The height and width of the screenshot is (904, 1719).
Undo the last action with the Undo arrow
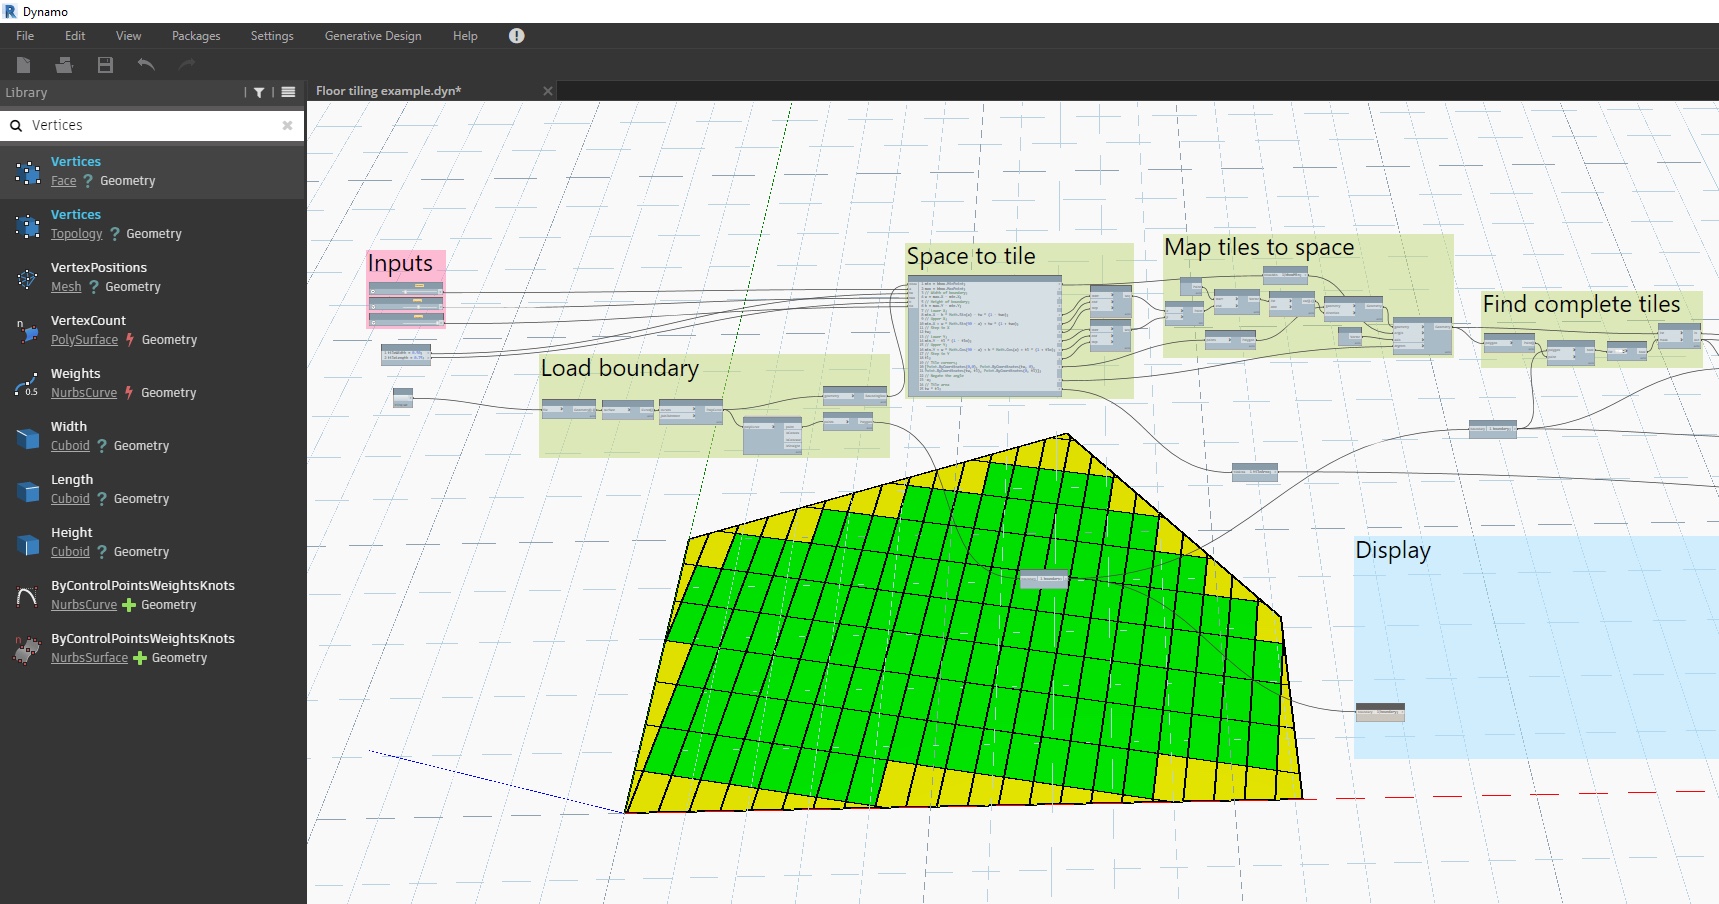point(145,64)
